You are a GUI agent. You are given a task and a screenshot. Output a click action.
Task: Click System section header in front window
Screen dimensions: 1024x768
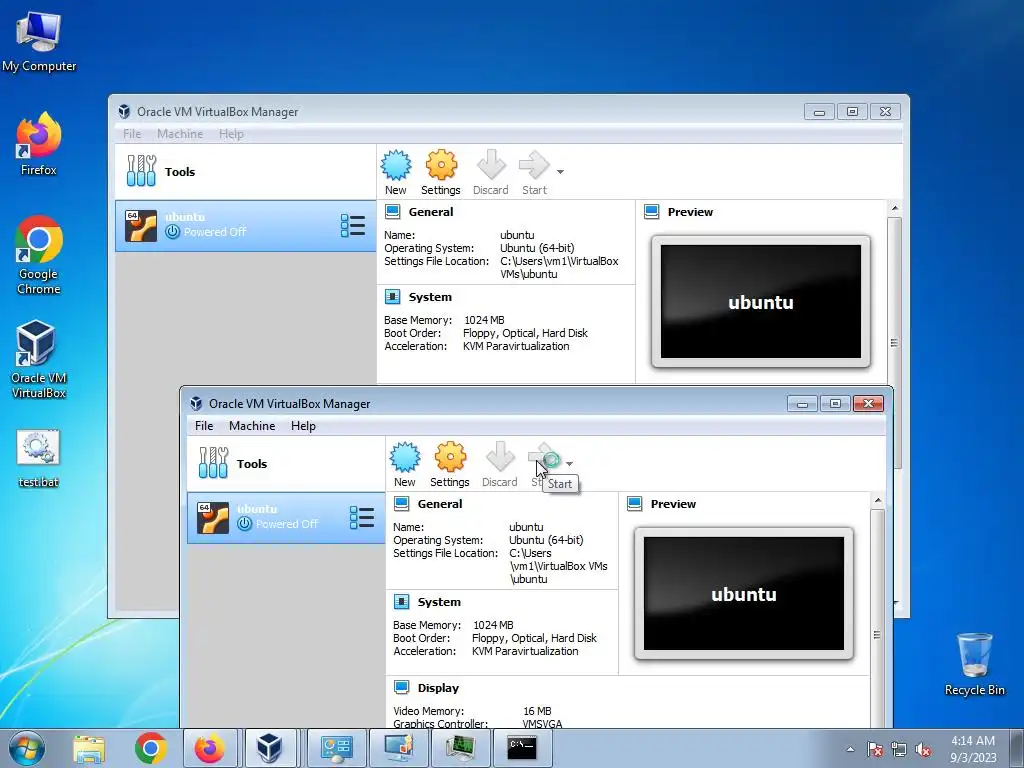439,602
